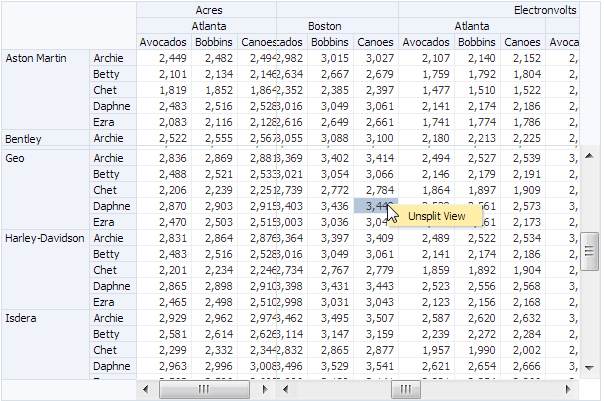Select Ezra under Geo
604x401 pixels.
(113, 222)
